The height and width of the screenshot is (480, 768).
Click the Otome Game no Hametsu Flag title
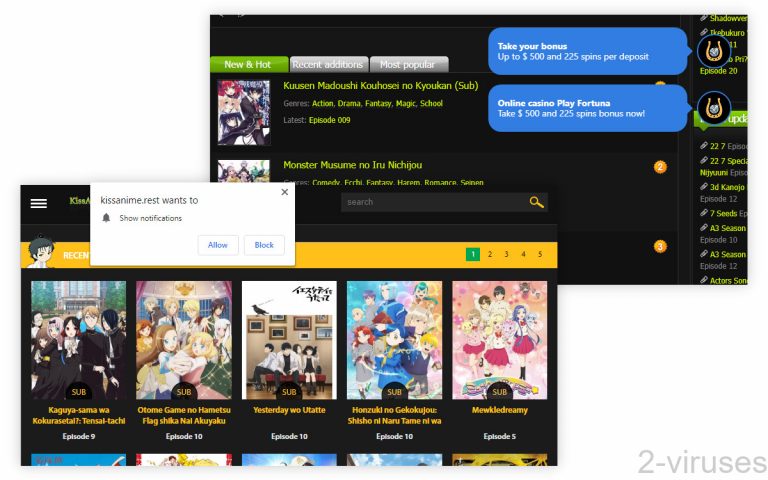click(184, 415)
